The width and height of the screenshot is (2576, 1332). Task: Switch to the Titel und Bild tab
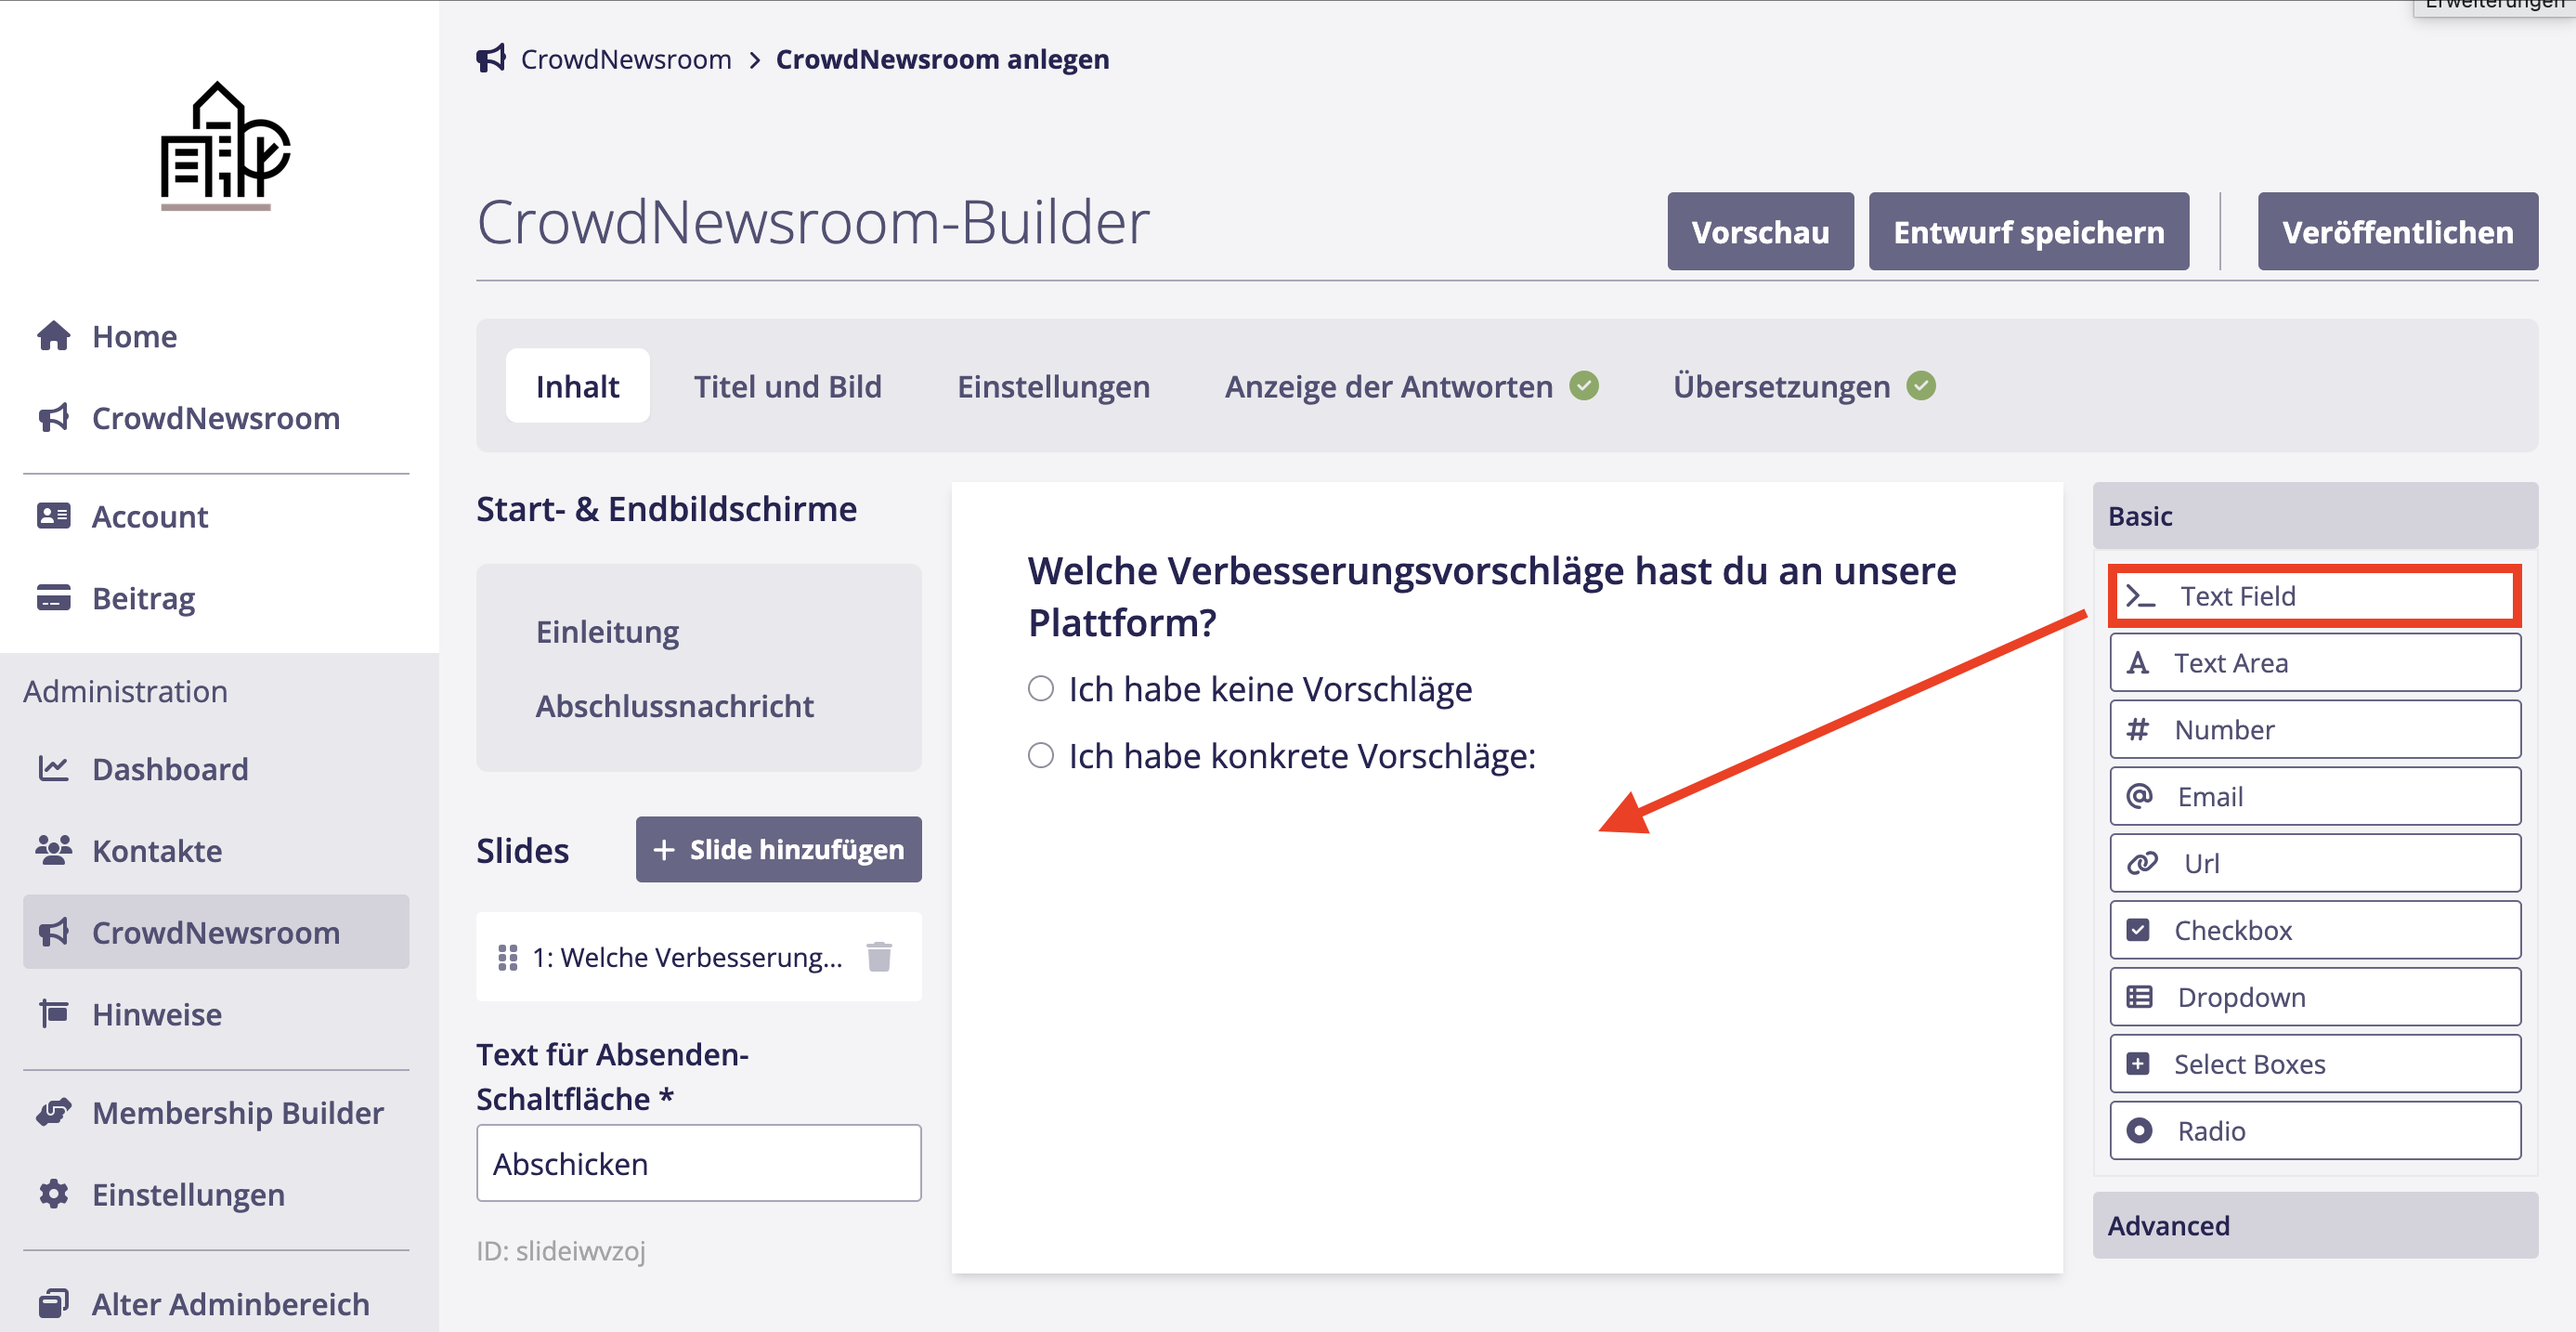coord(787,386)
